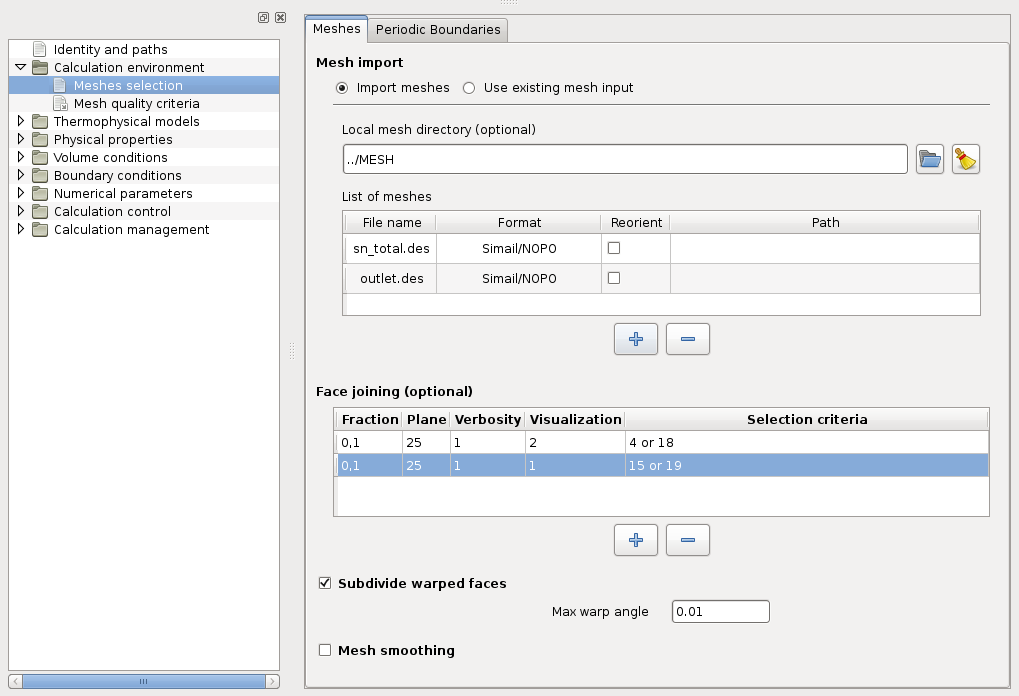Image resolution: width=1019 pixels, height=696 pixels.
Task: Delete face joining using the minus button
Action: 687,540
